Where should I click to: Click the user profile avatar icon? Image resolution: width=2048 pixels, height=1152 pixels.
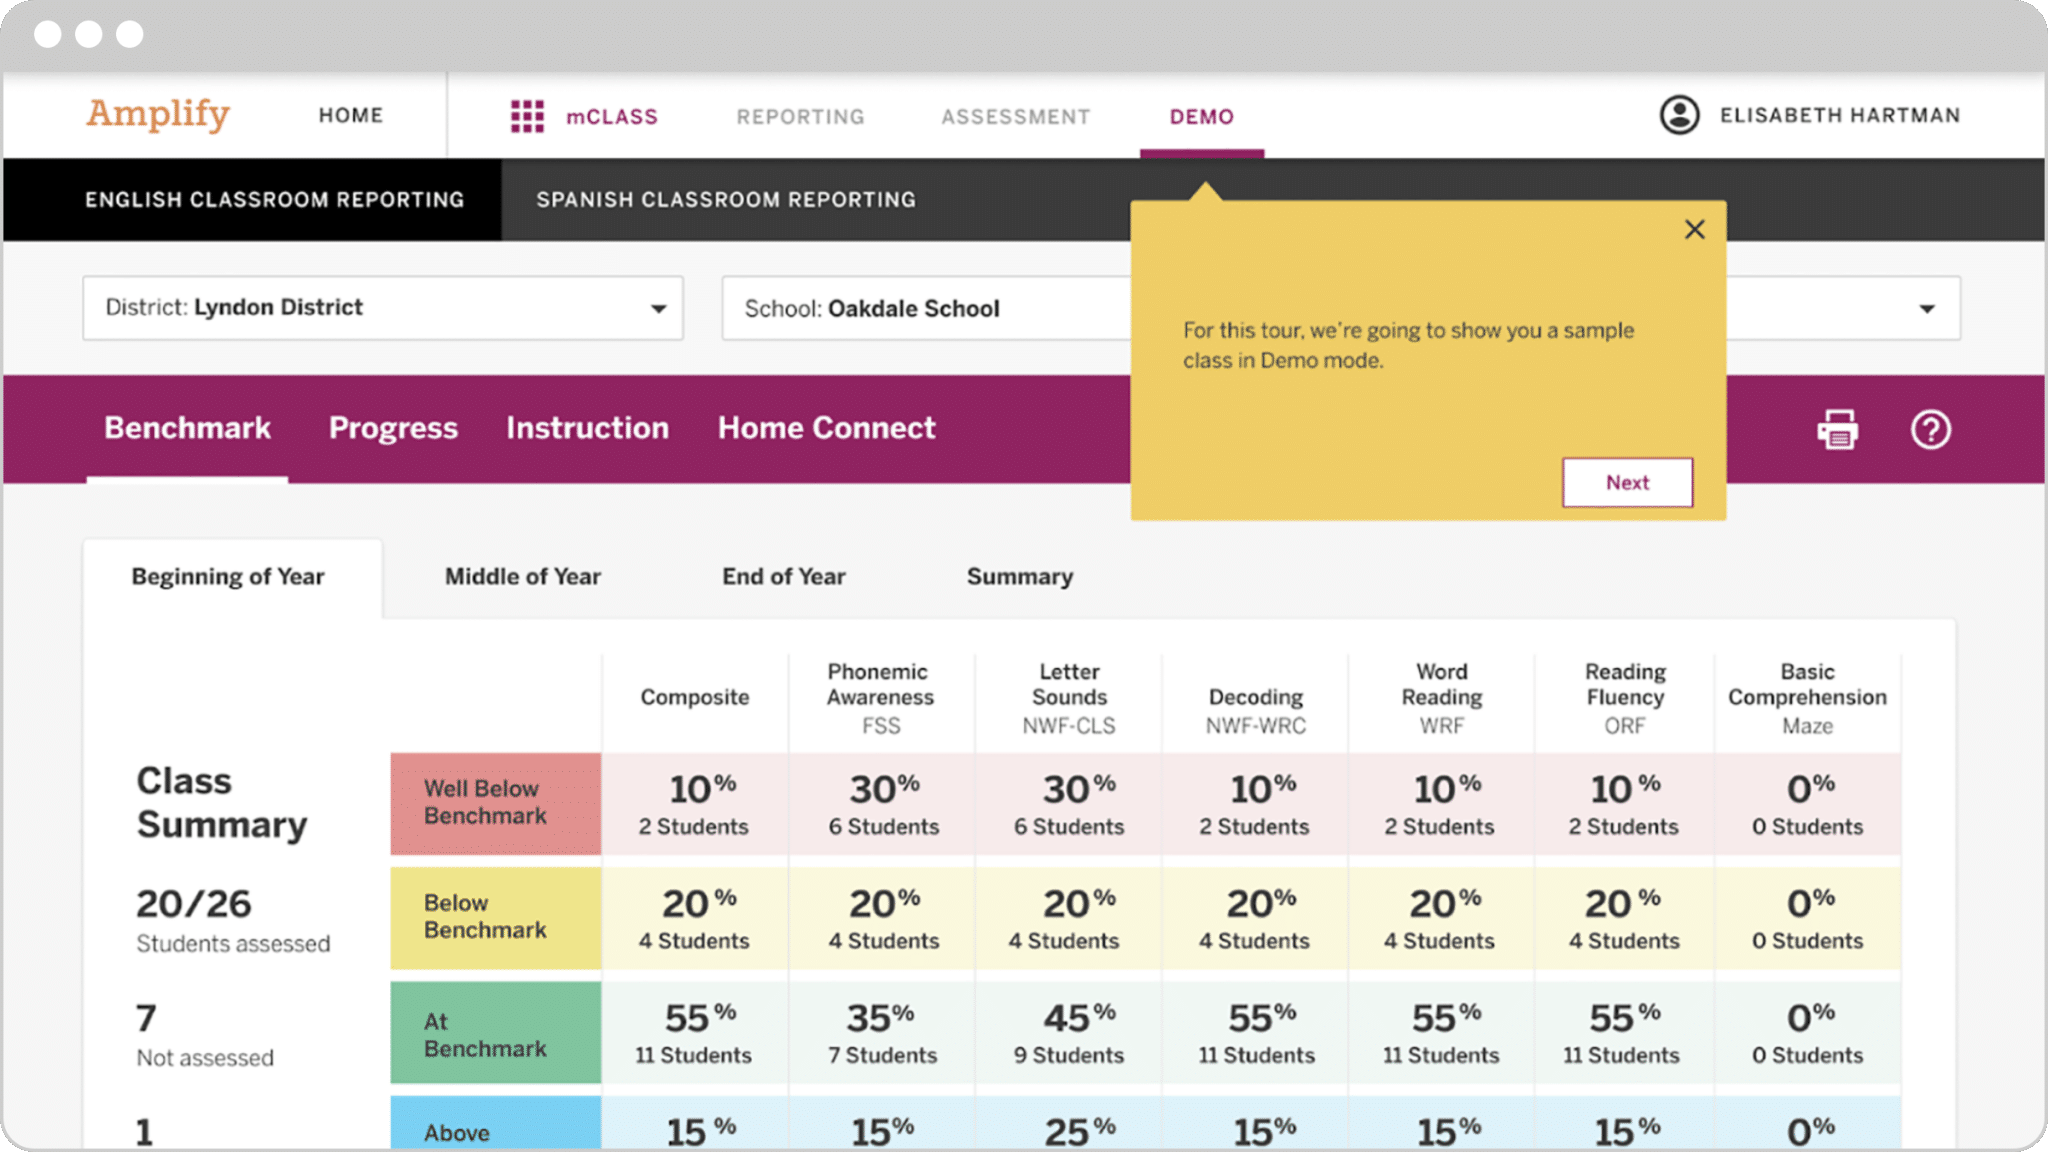[1678, 114]
